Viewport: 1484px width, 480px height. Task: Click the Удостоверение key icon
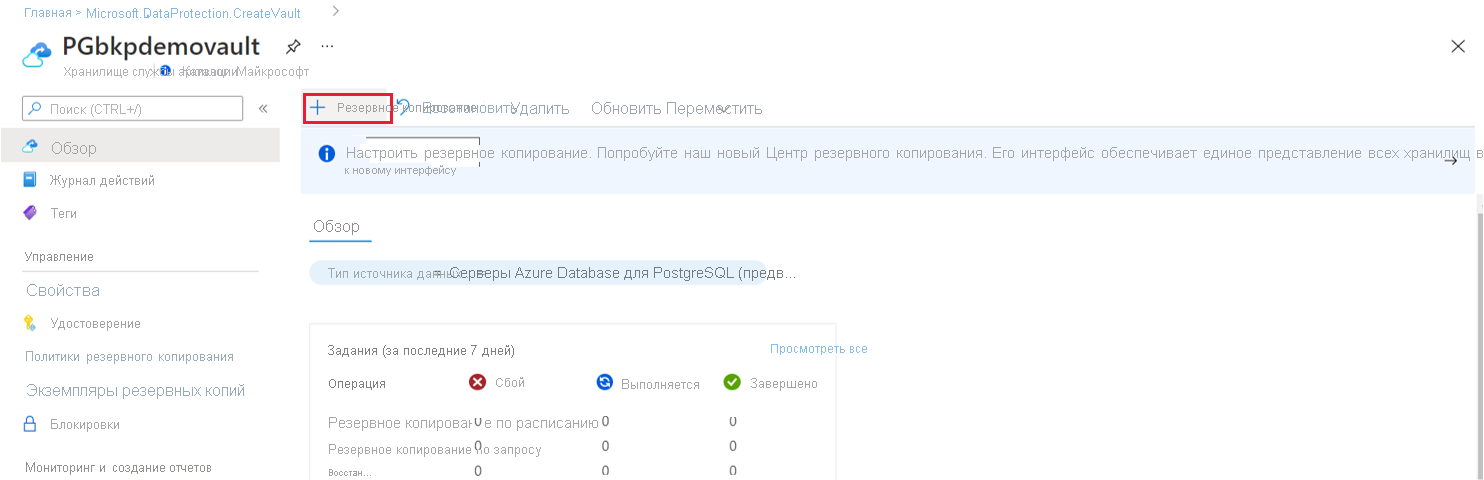(30, 323)
